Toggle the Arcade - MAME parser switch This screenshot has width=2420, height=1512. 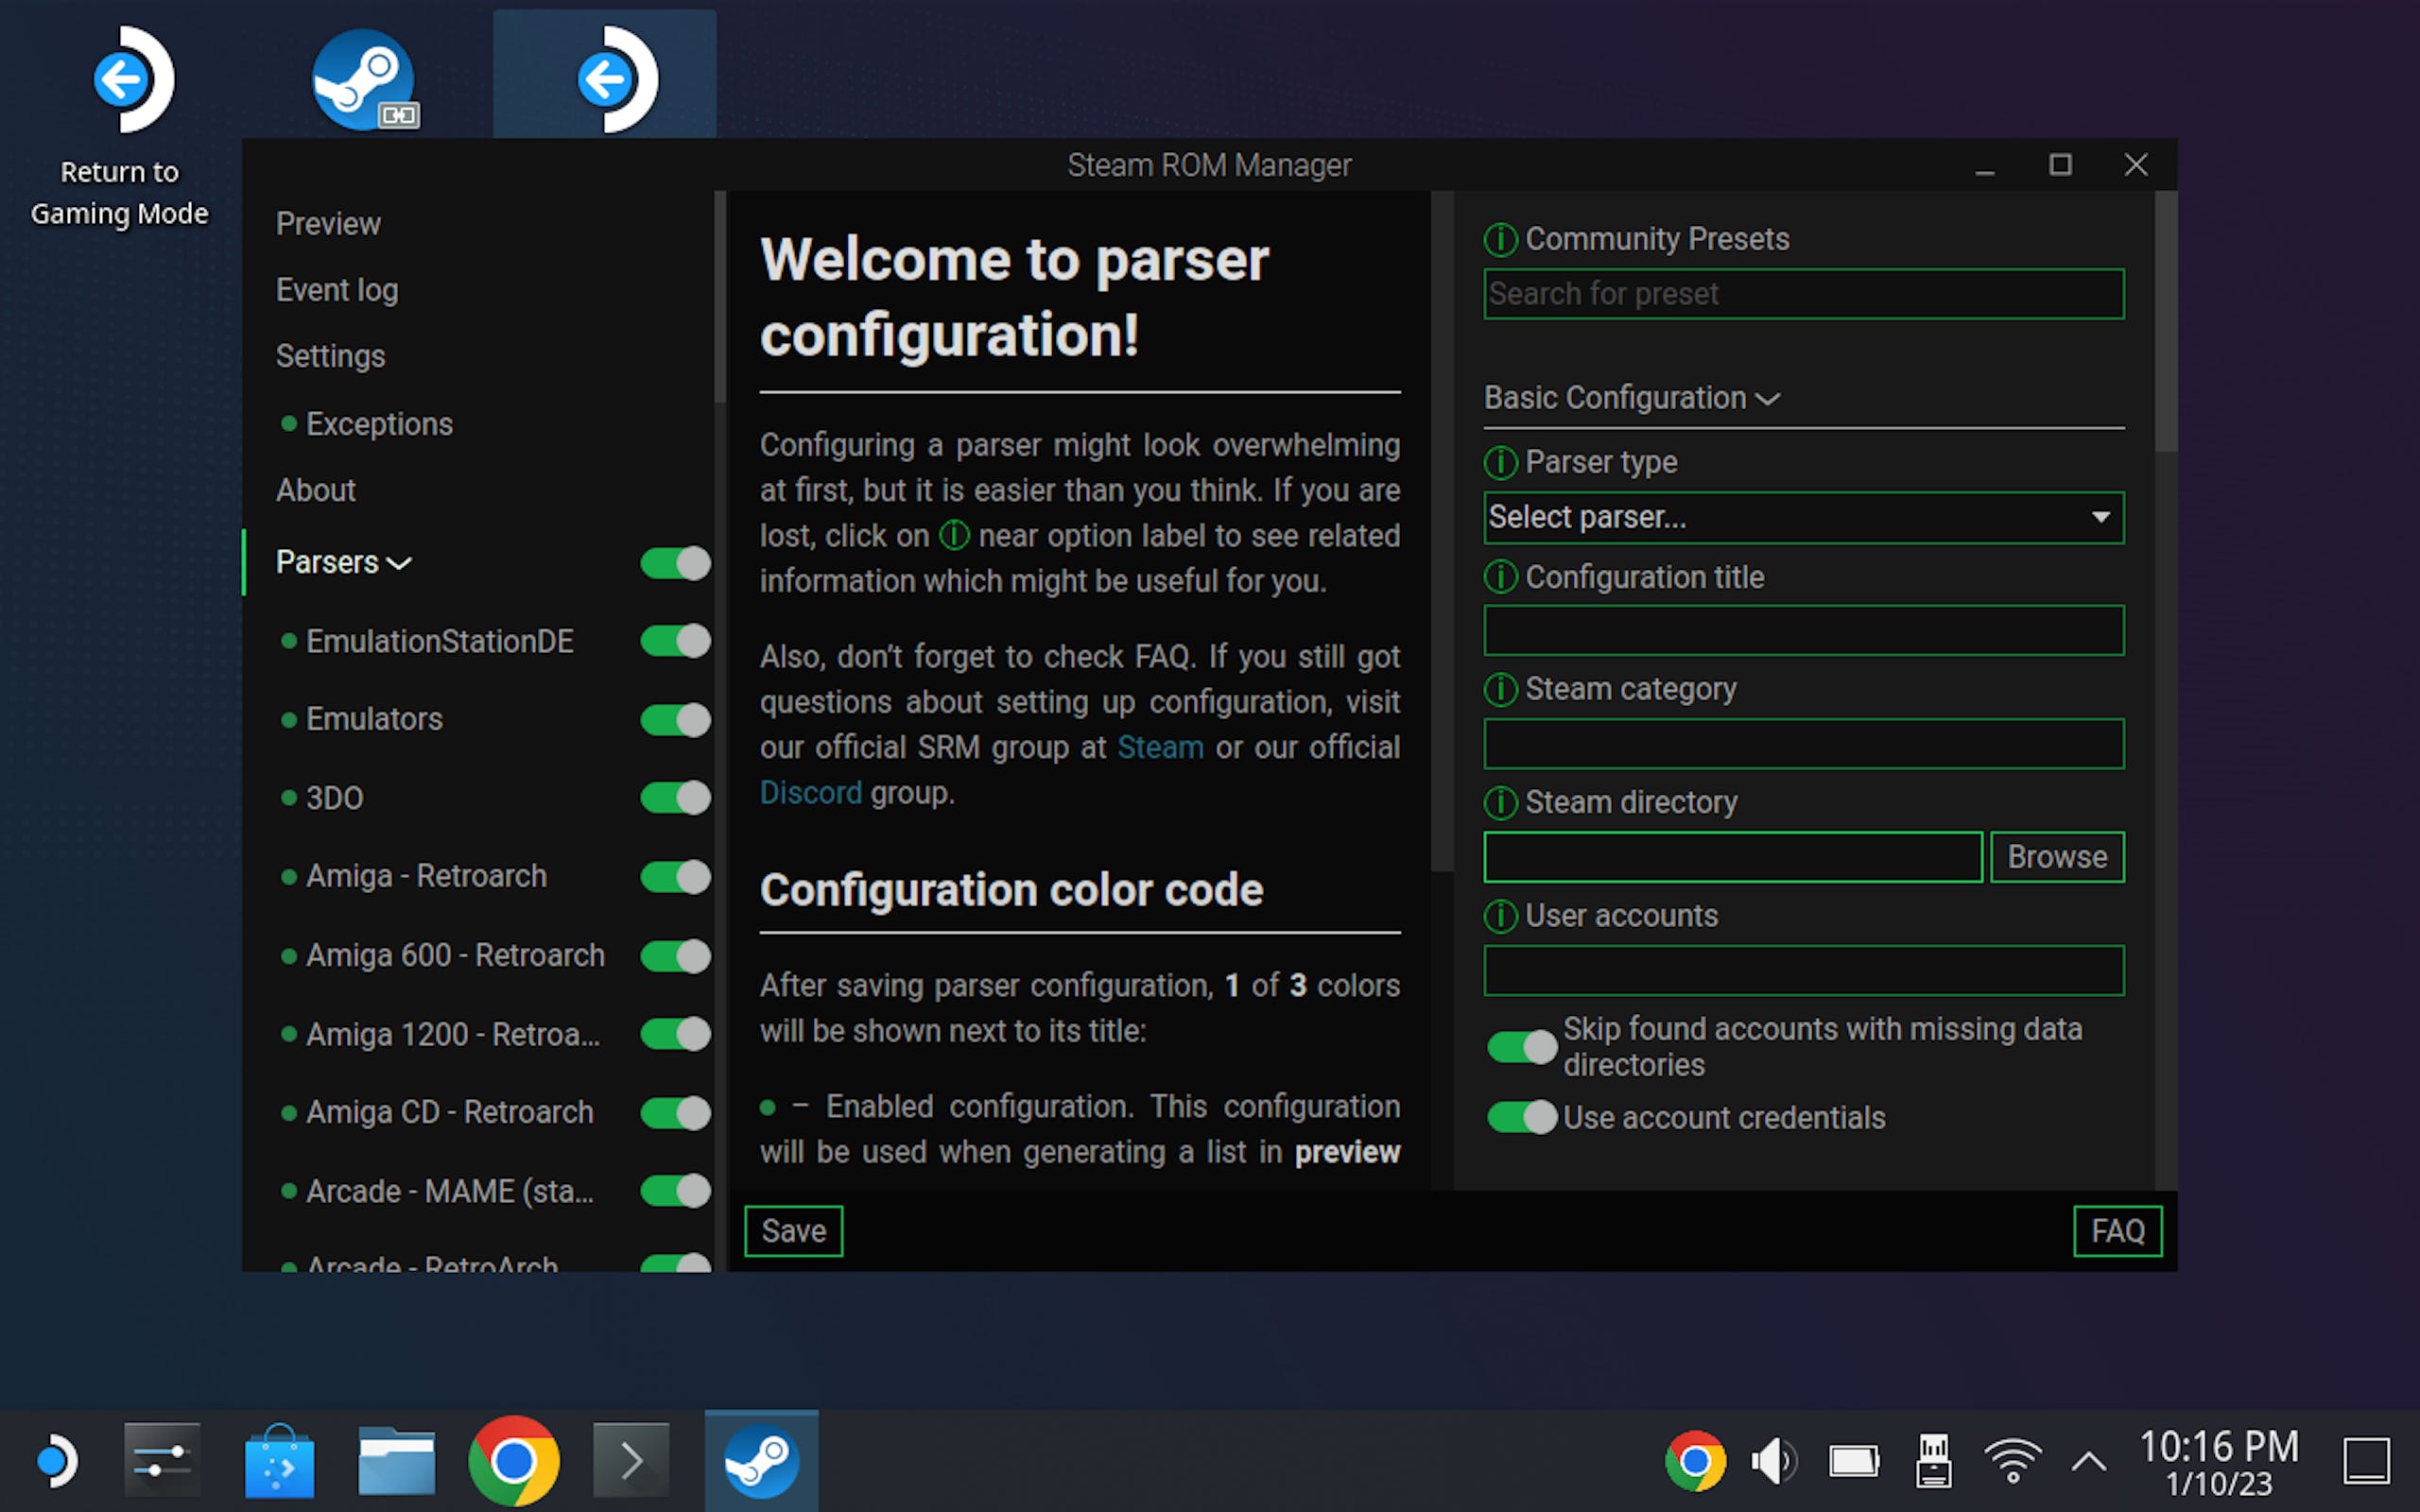[675, 1191]
